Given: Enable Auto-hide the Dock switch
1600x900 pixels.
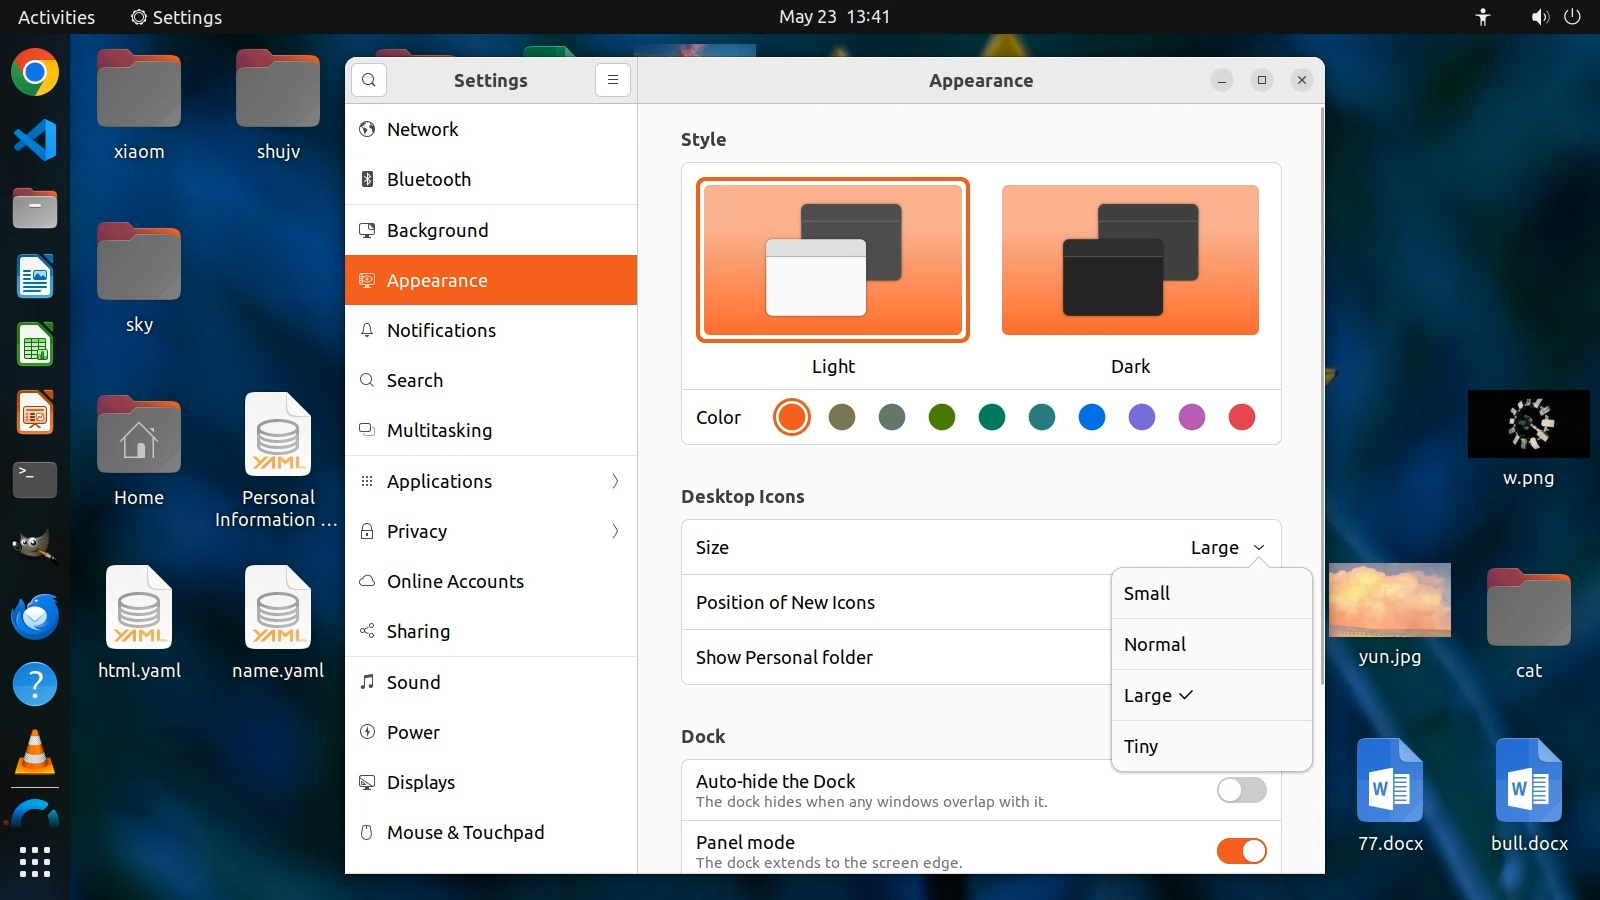Looking at the screenshot, I should pos(1241,790).
